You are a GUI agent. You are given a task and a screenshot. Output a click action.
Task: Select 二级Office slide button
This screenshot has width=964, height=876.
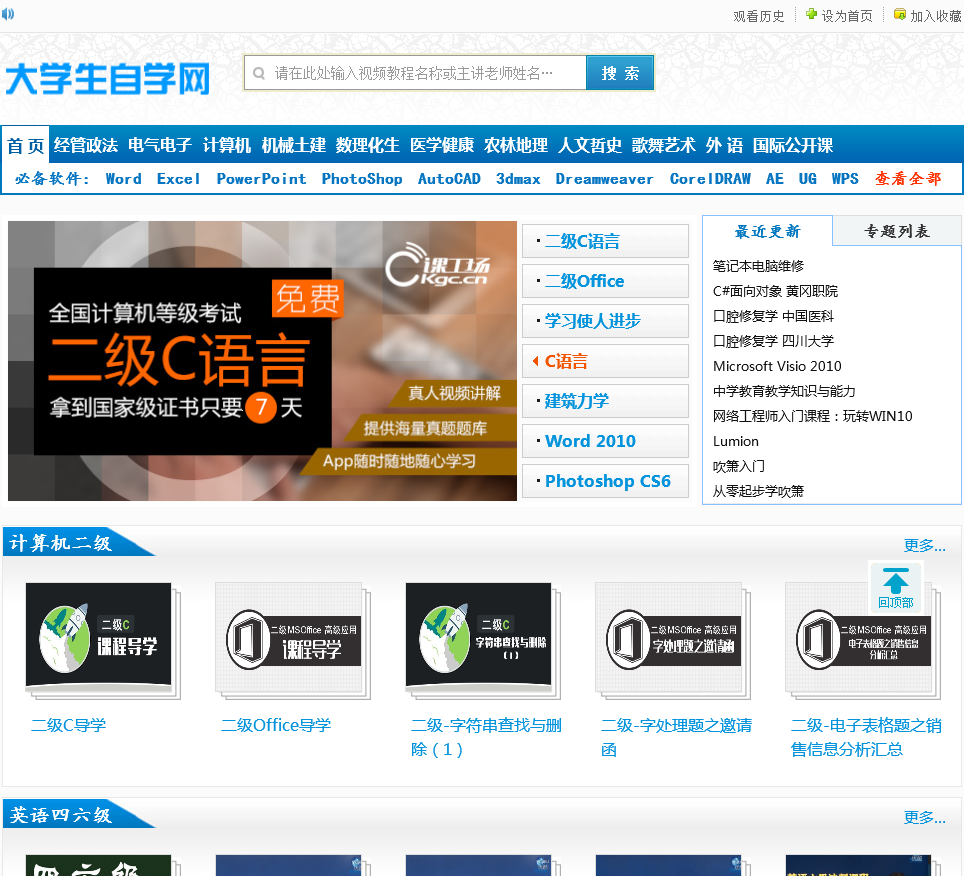tap(605, 281)
